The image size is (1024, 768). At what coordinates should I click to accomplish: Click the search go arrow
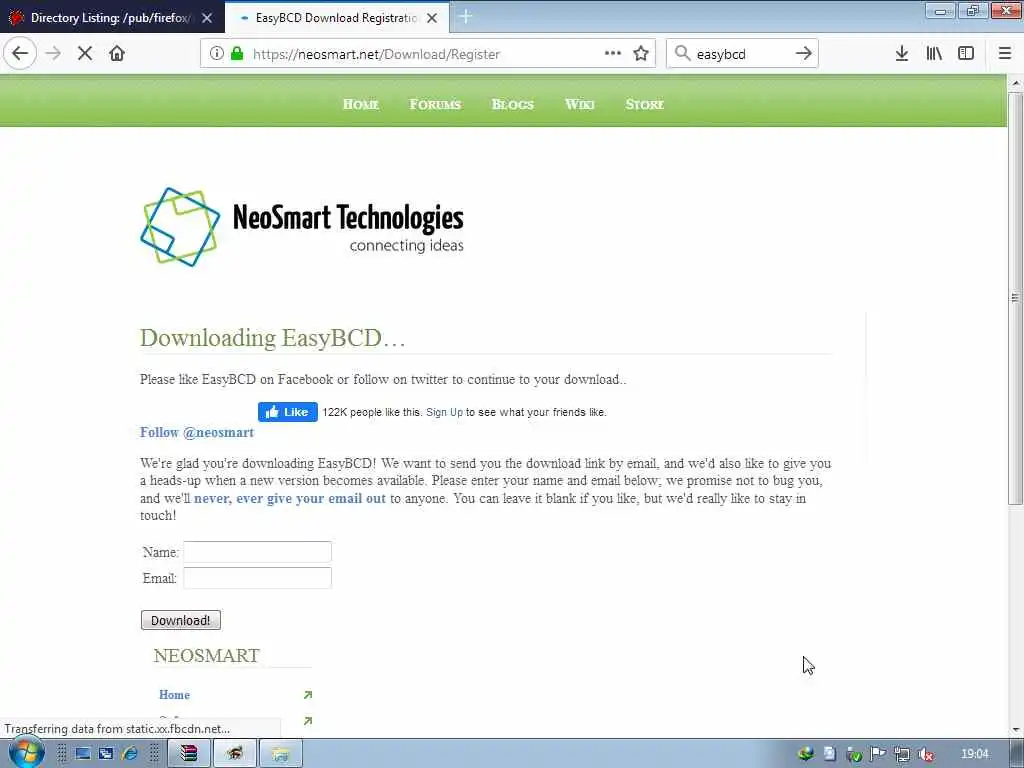[804, 54]
